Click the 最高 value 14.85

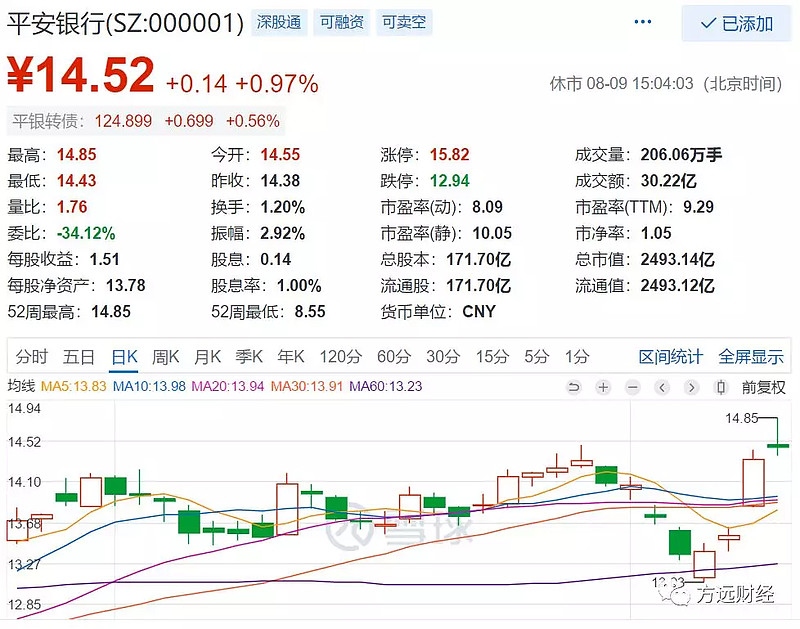[77, 155]
